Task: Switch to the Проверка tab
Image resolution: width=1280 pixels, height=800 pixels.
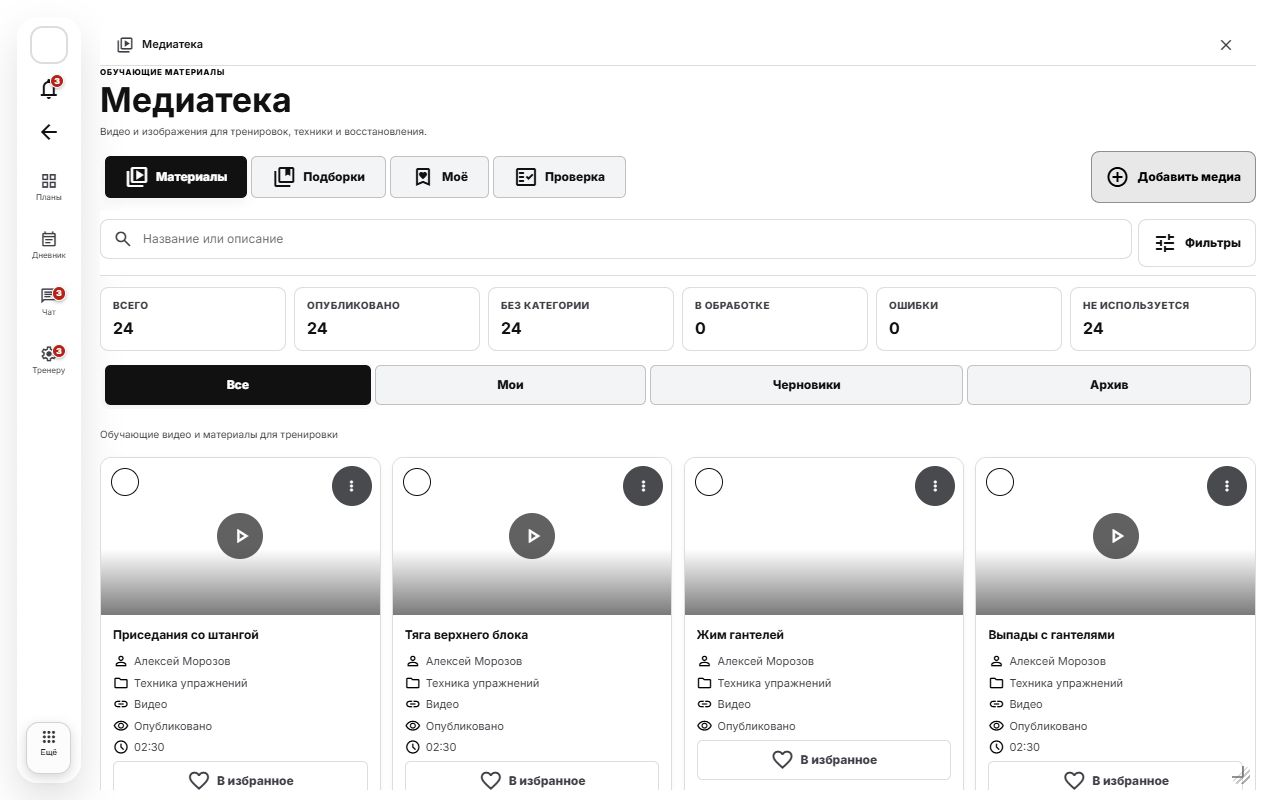Action: [x=559, y=177]
